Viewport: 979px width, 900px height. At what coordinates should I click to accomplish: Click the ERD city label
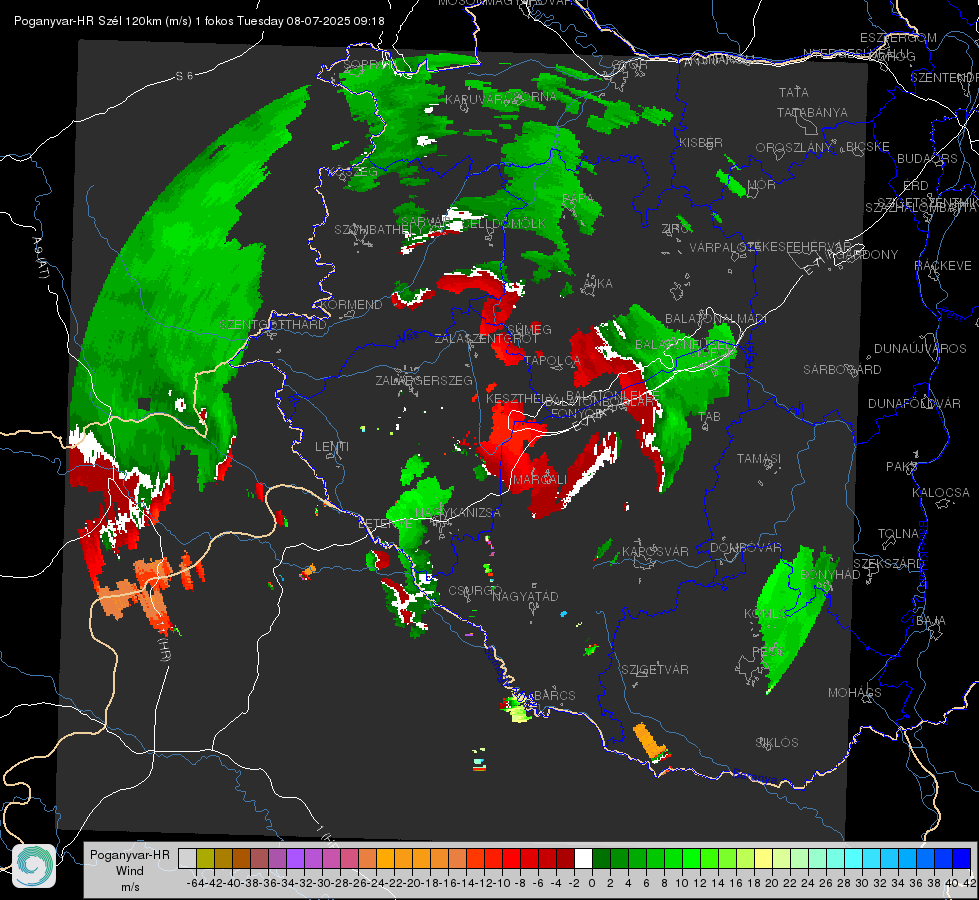coord(915,186)
